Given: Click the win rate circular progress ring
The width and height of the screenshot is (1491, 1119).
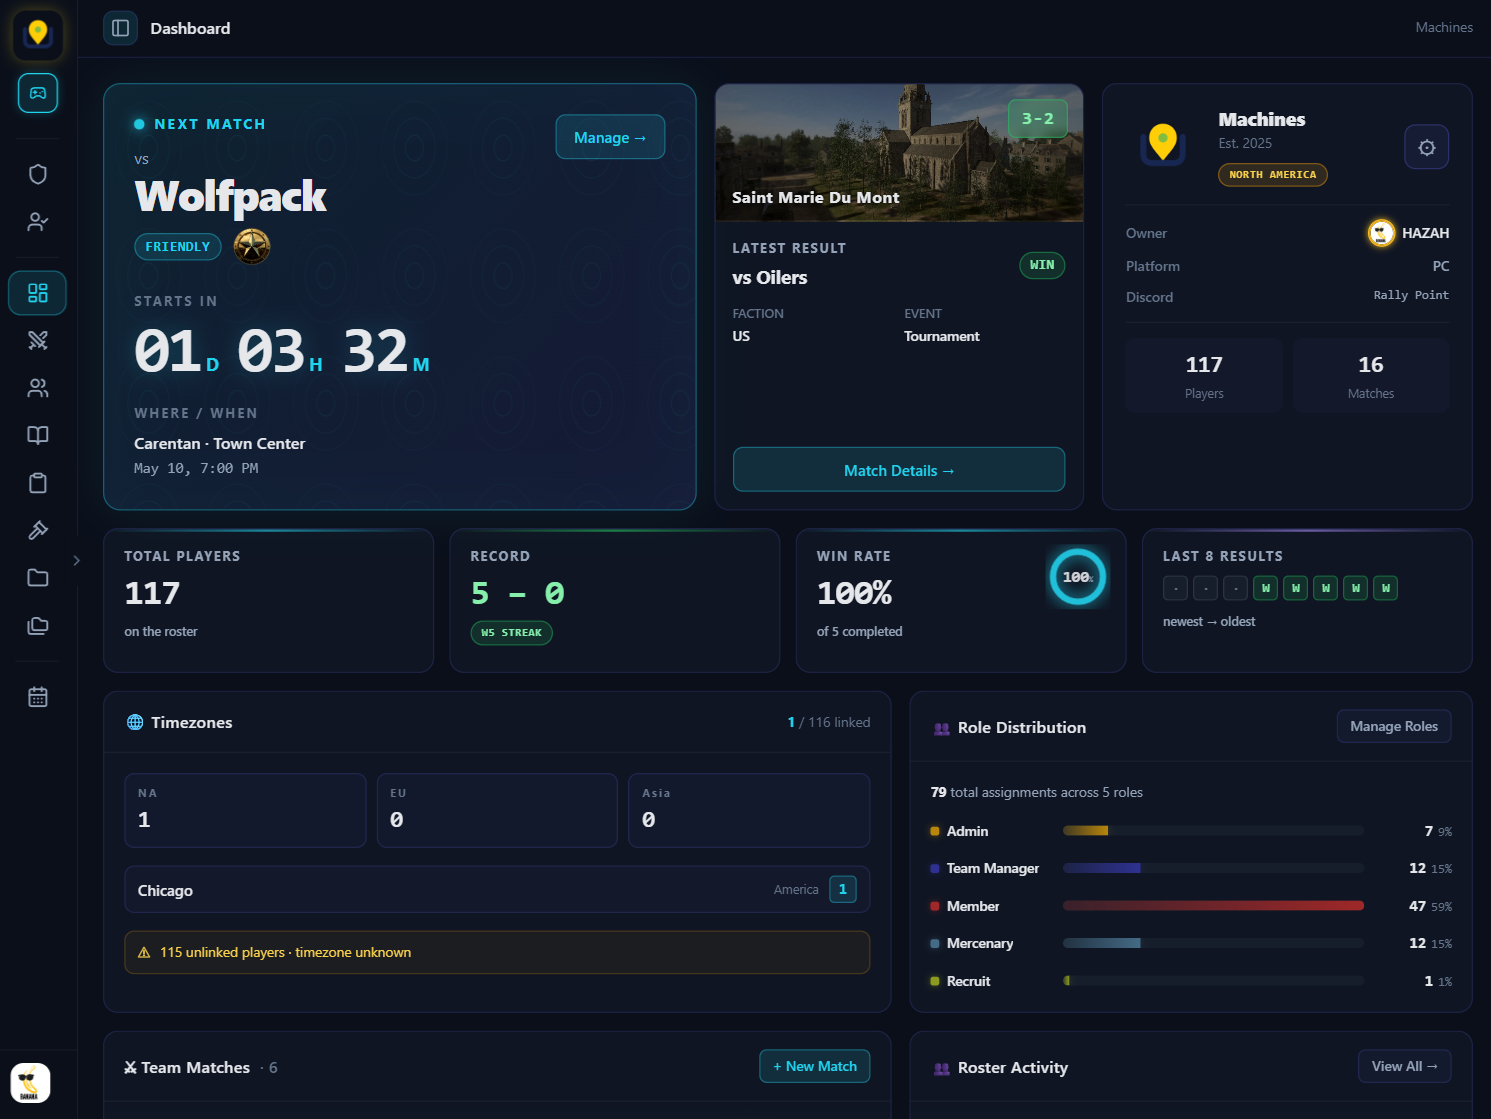Looking at the screenshot, I should click(x=1077, y=577).
